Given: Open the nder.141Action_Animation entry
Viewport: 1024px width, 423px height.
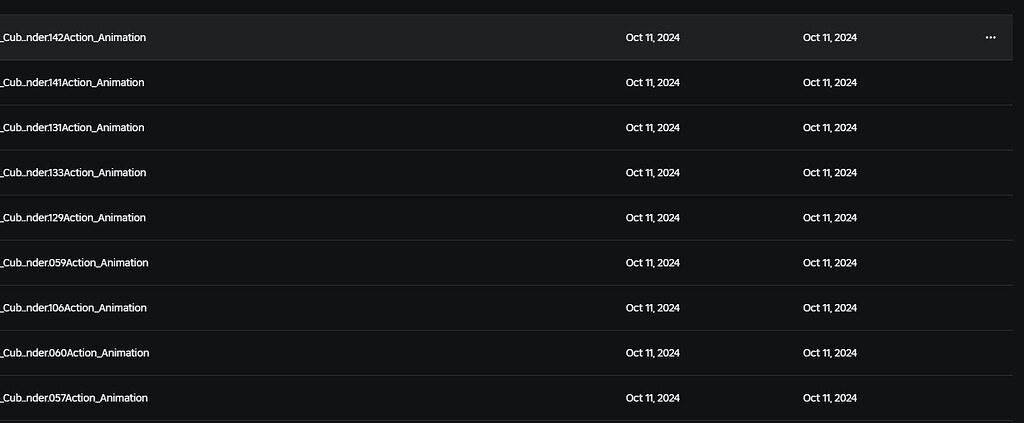Looking at the screenshot, I should click(73, 83).
